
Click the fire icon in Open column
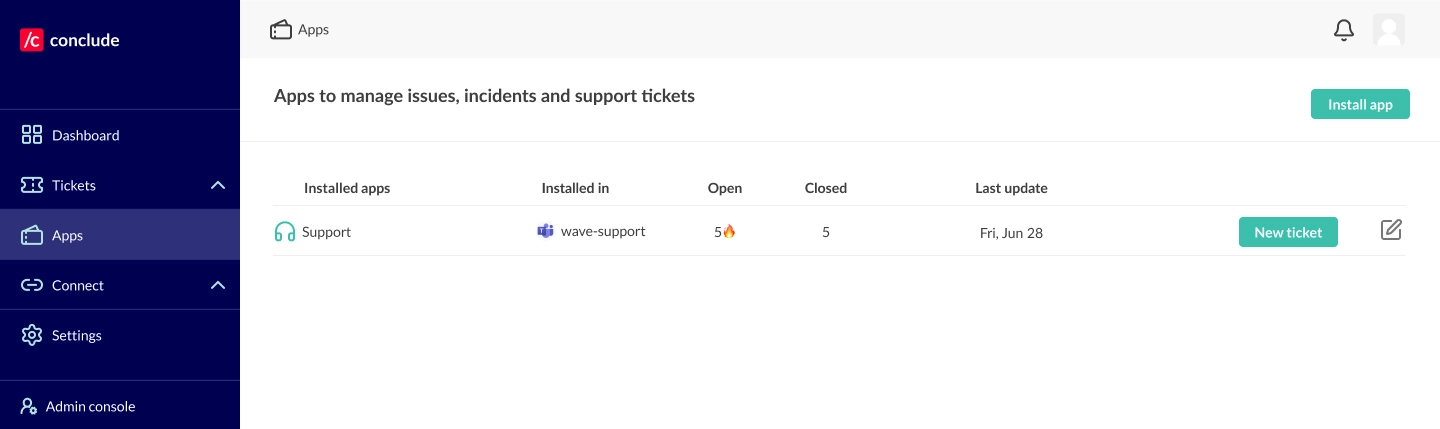point(729,232)
